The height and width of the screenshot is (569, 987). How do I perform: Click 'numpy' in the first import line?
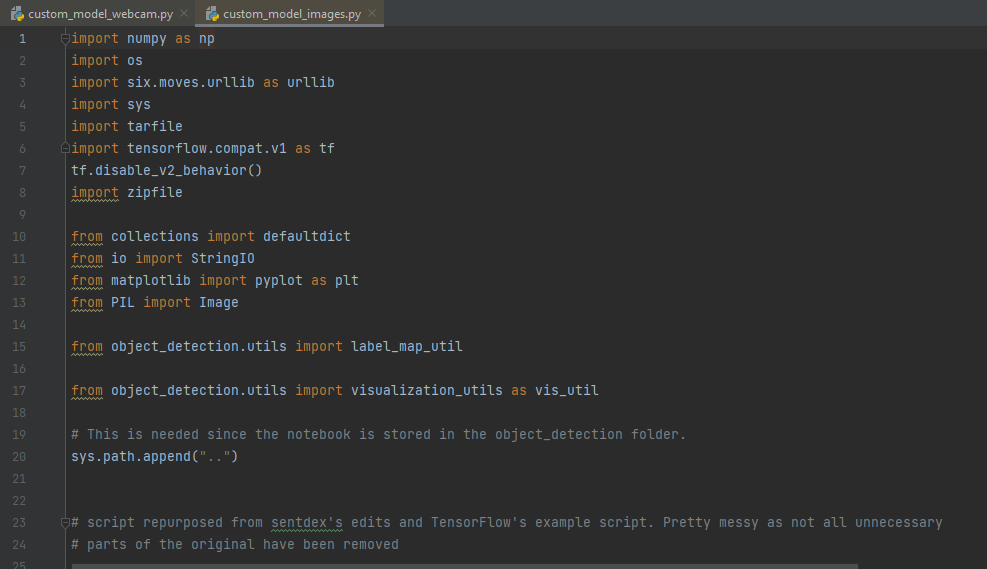147,39
